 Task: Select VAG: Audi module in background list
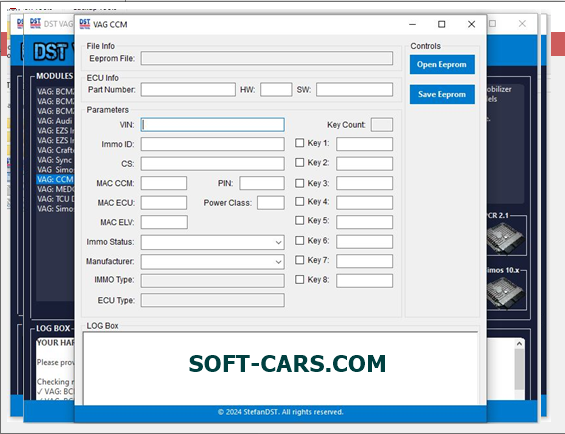pos(55,121)
